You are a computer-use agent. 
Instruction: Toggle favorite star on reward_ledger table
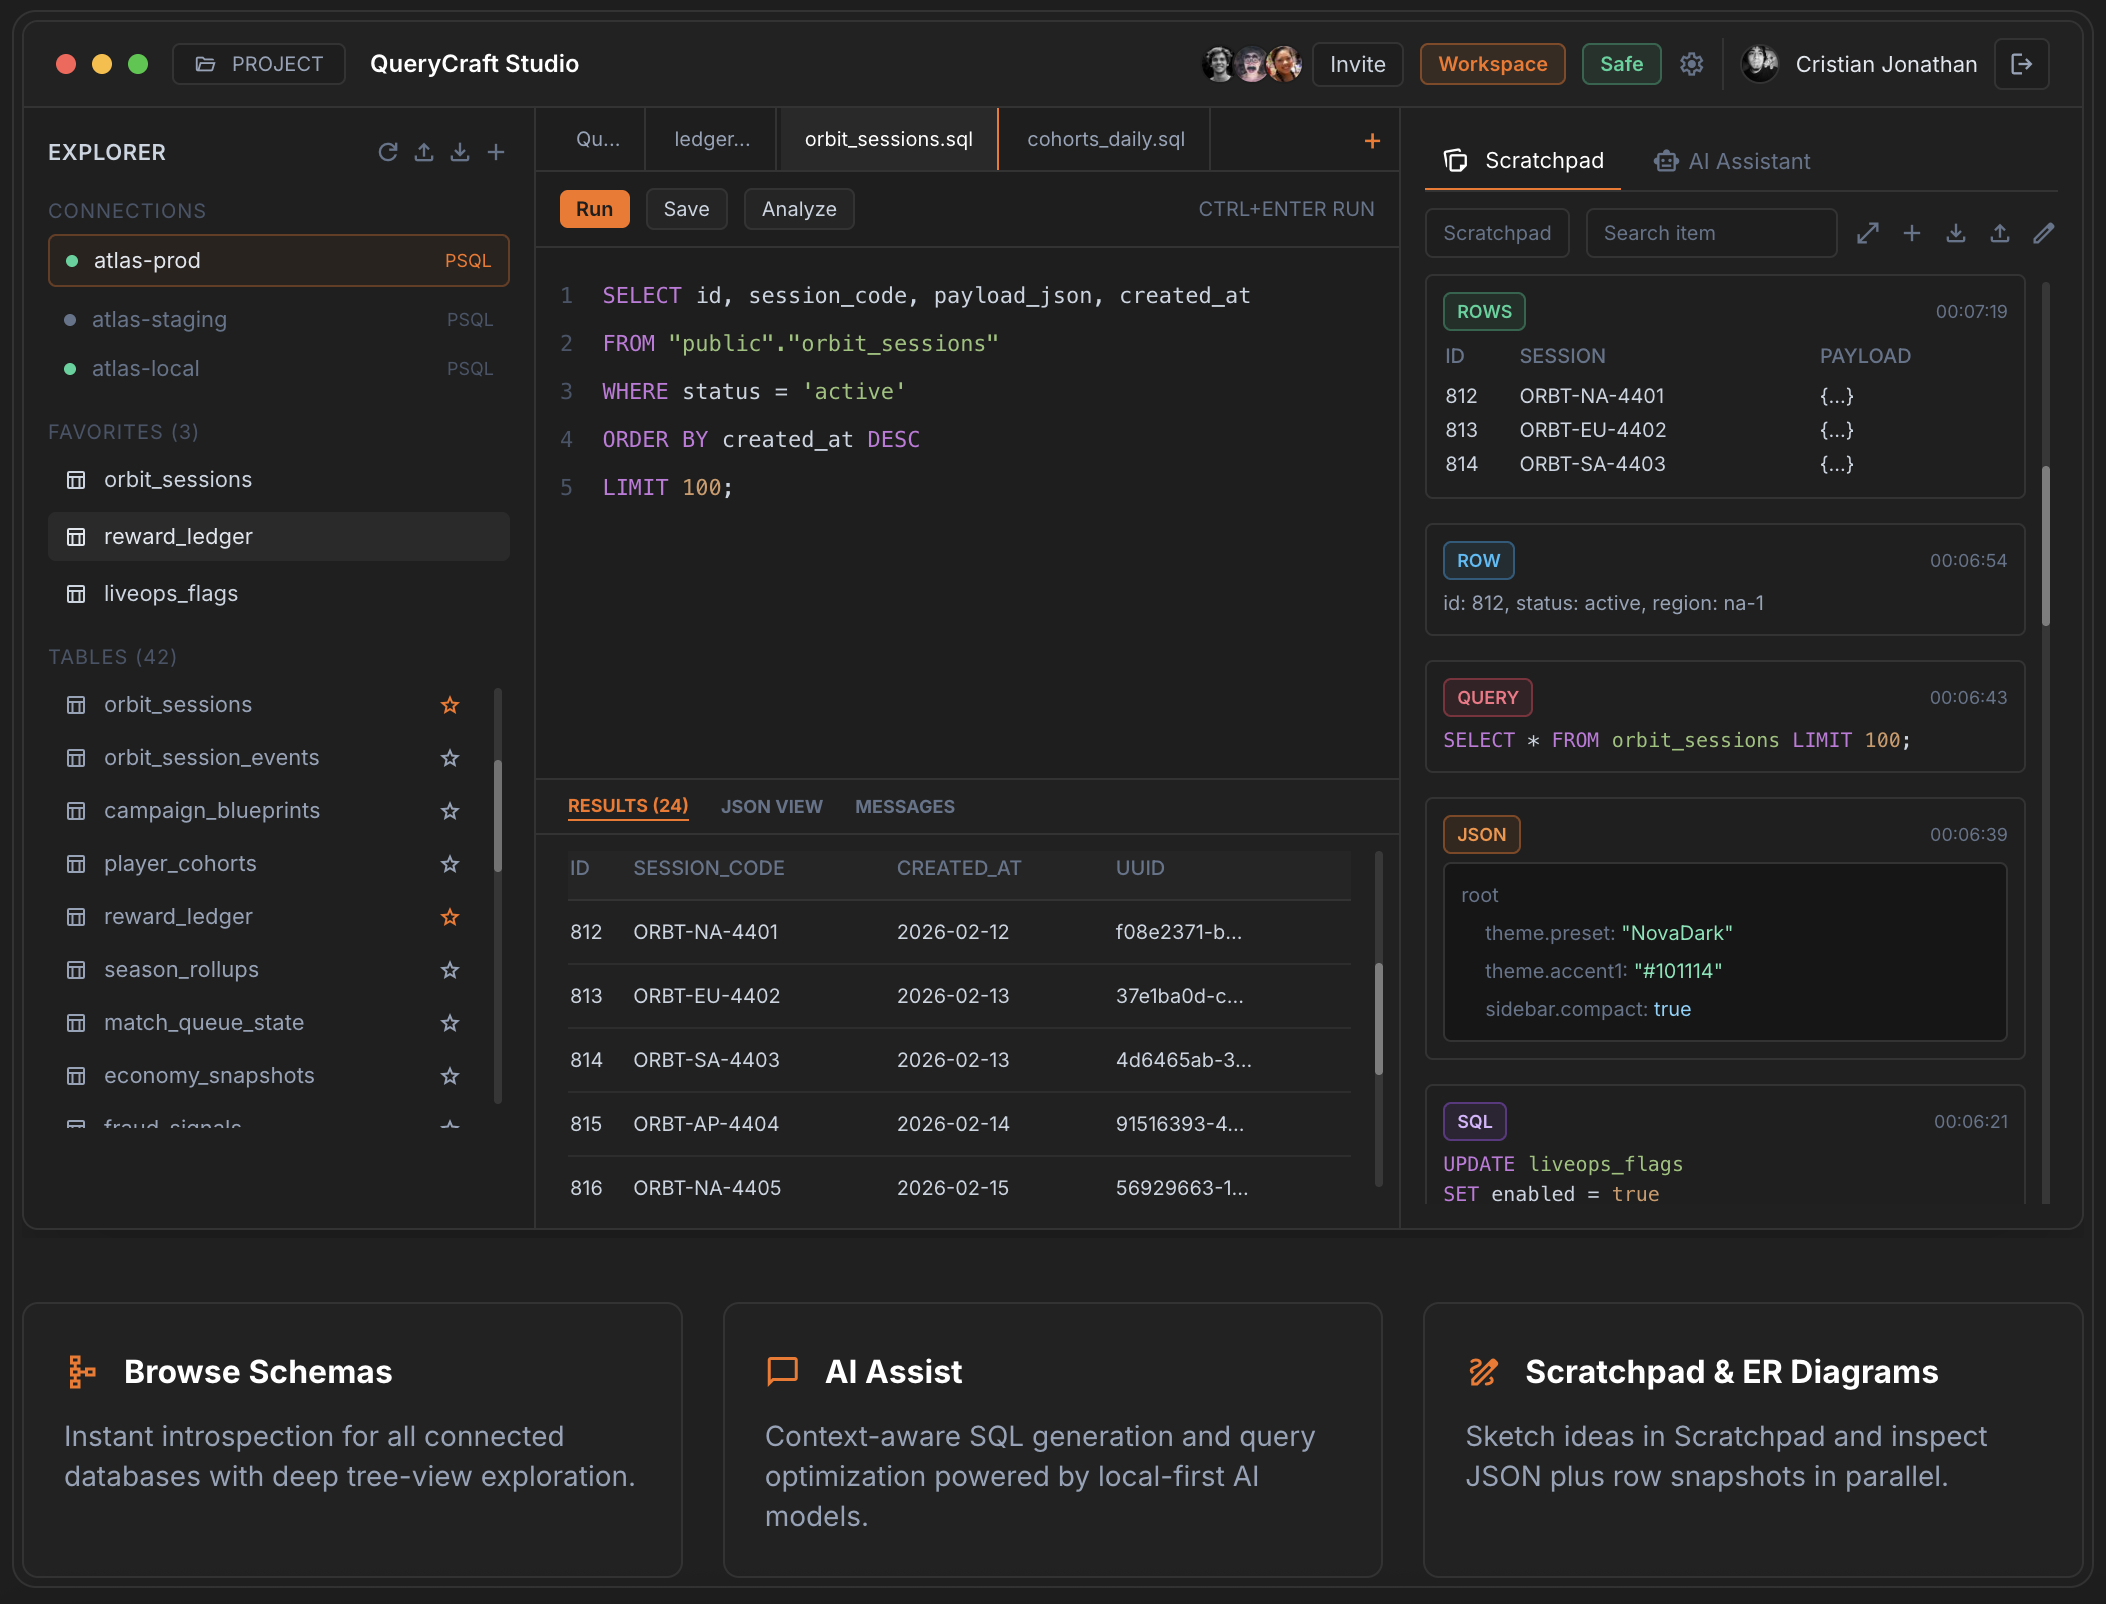450,917
